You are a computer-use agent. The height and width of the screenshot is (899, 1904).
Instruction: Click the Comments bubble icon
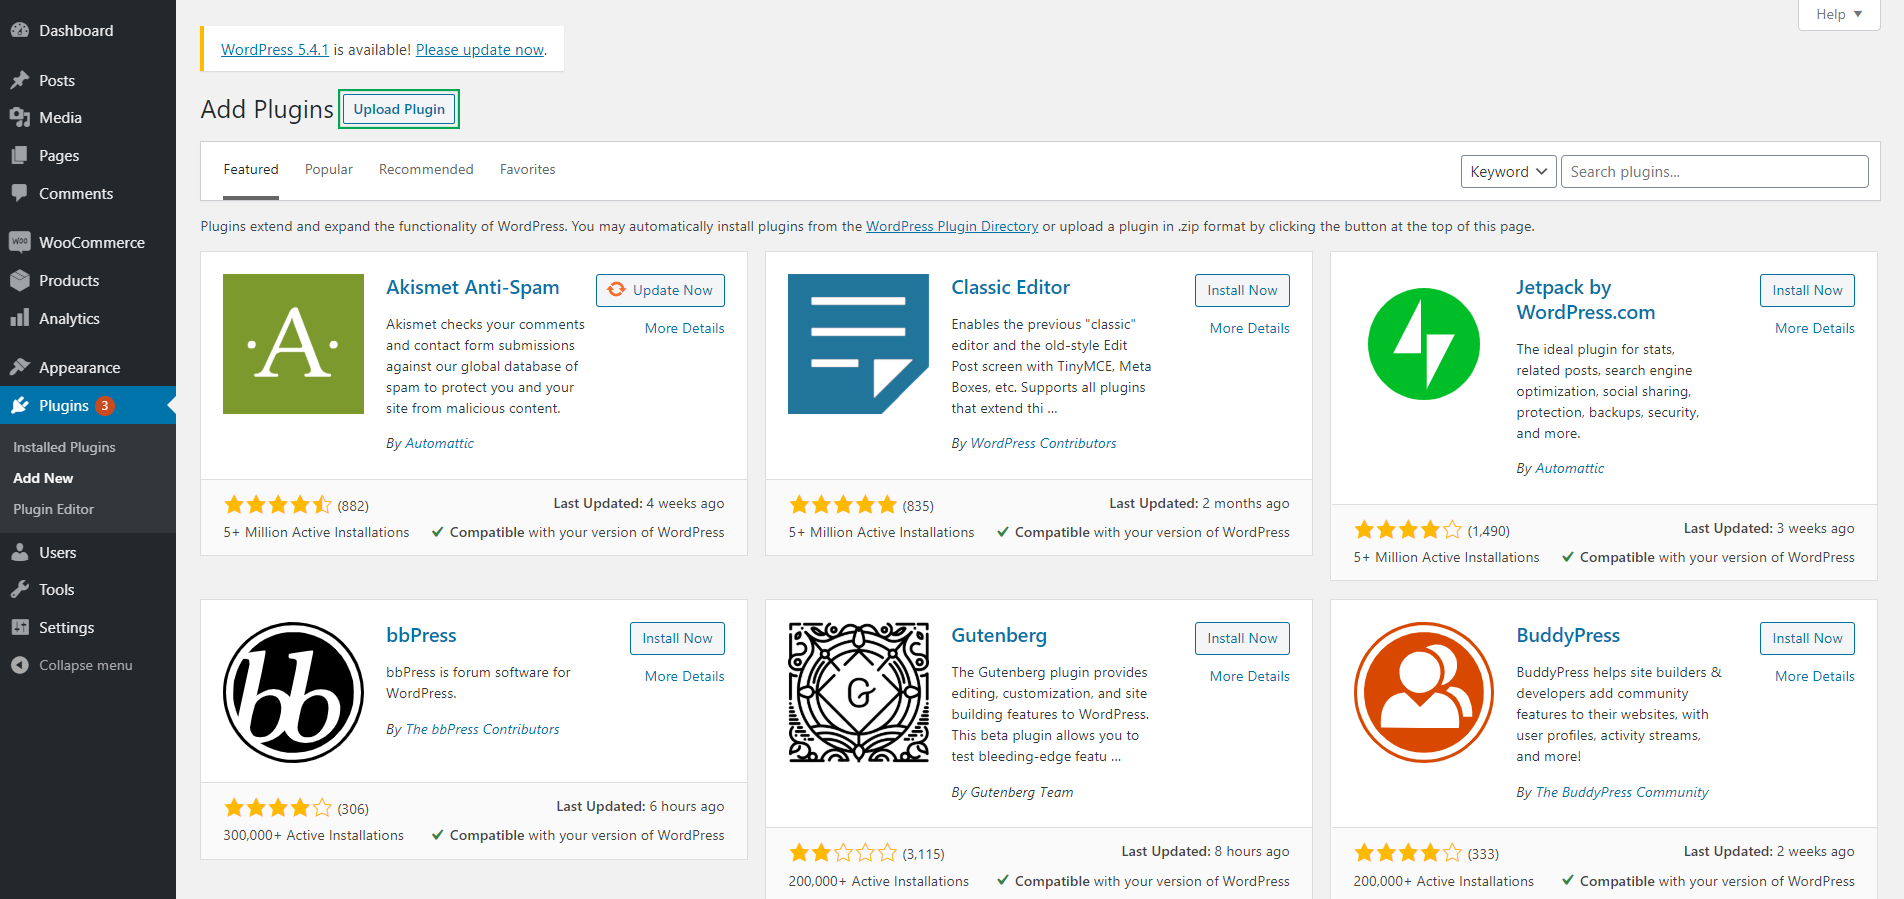click(x=20, y=193)
